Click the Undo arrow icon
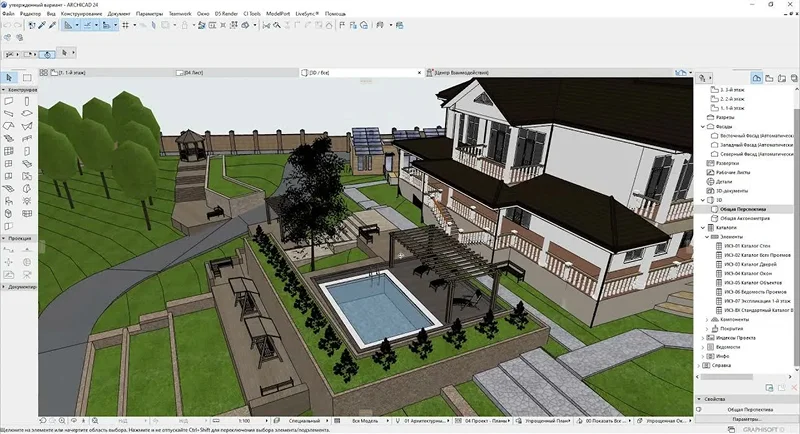Image resolution: width=800 pixels, height=434 pixels. 9,24
